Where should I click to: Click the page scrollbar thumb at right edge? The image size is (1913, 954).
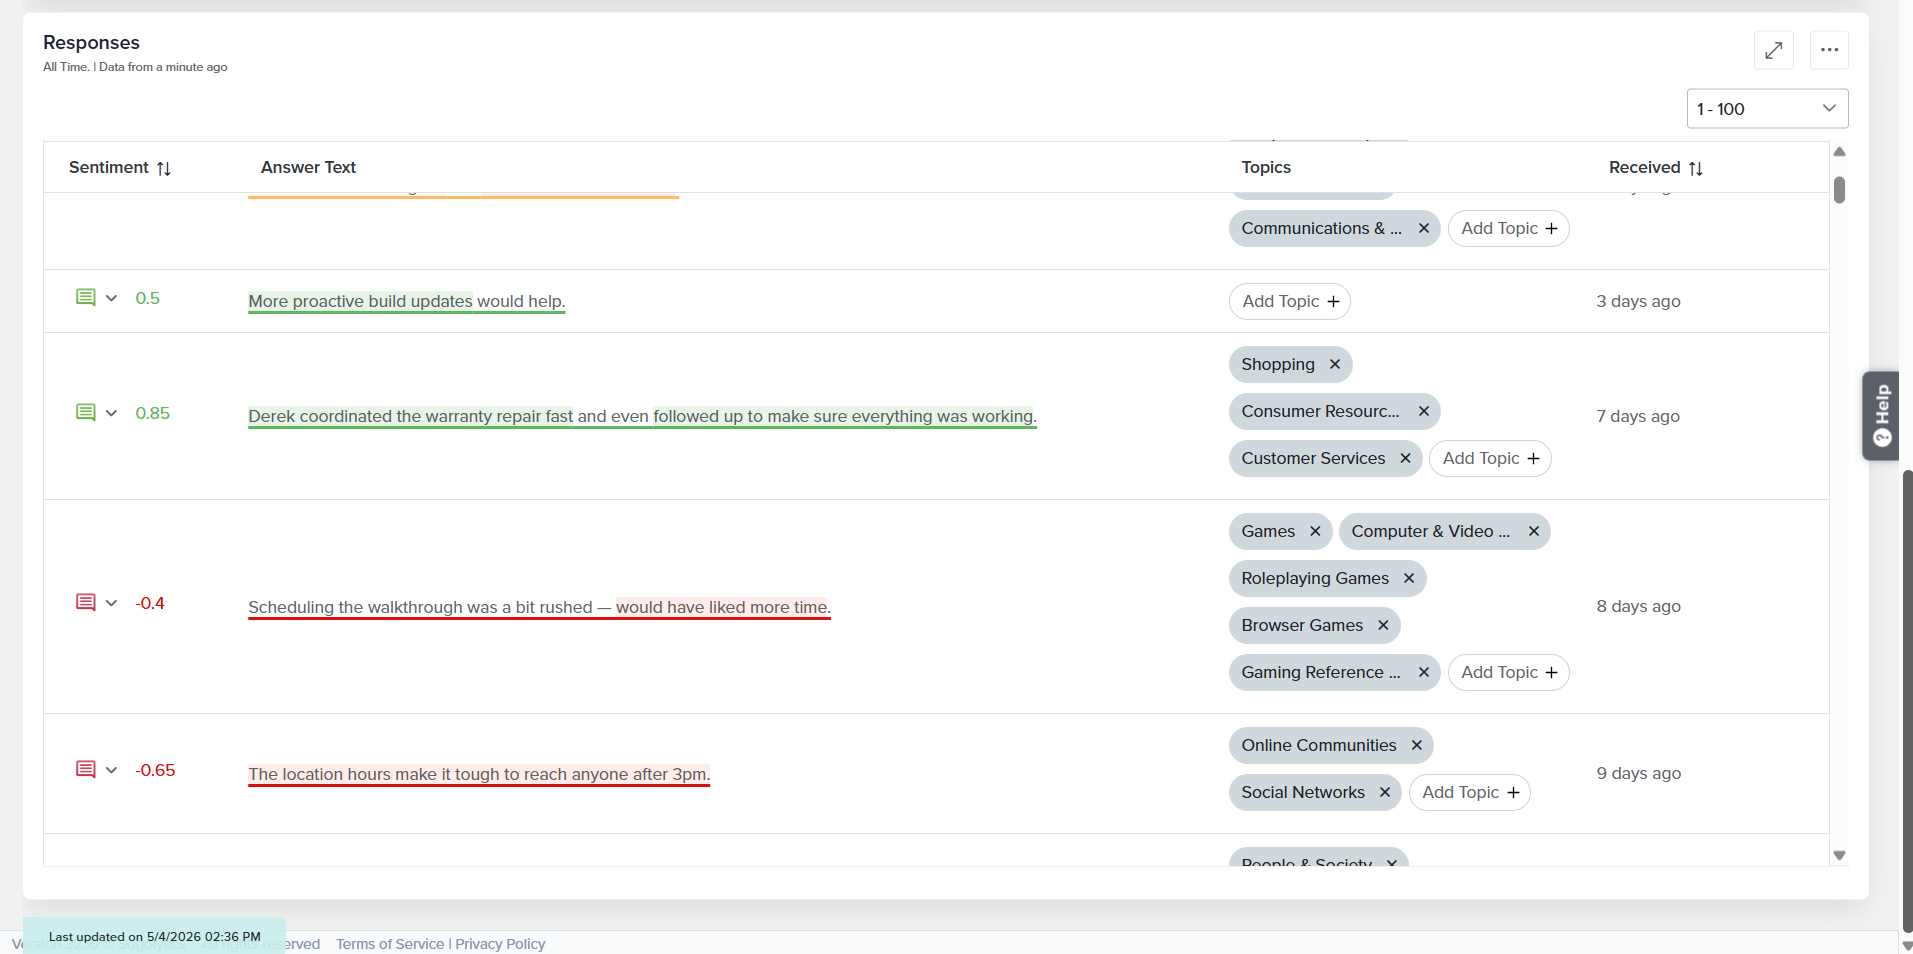coord(1907,700)
